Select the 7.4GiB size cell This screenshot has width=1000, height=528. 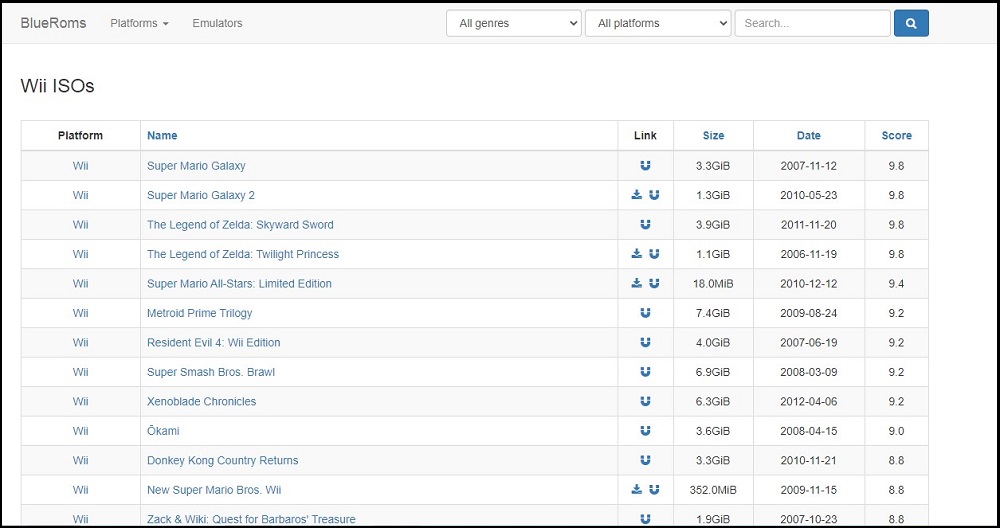point(713,313)
